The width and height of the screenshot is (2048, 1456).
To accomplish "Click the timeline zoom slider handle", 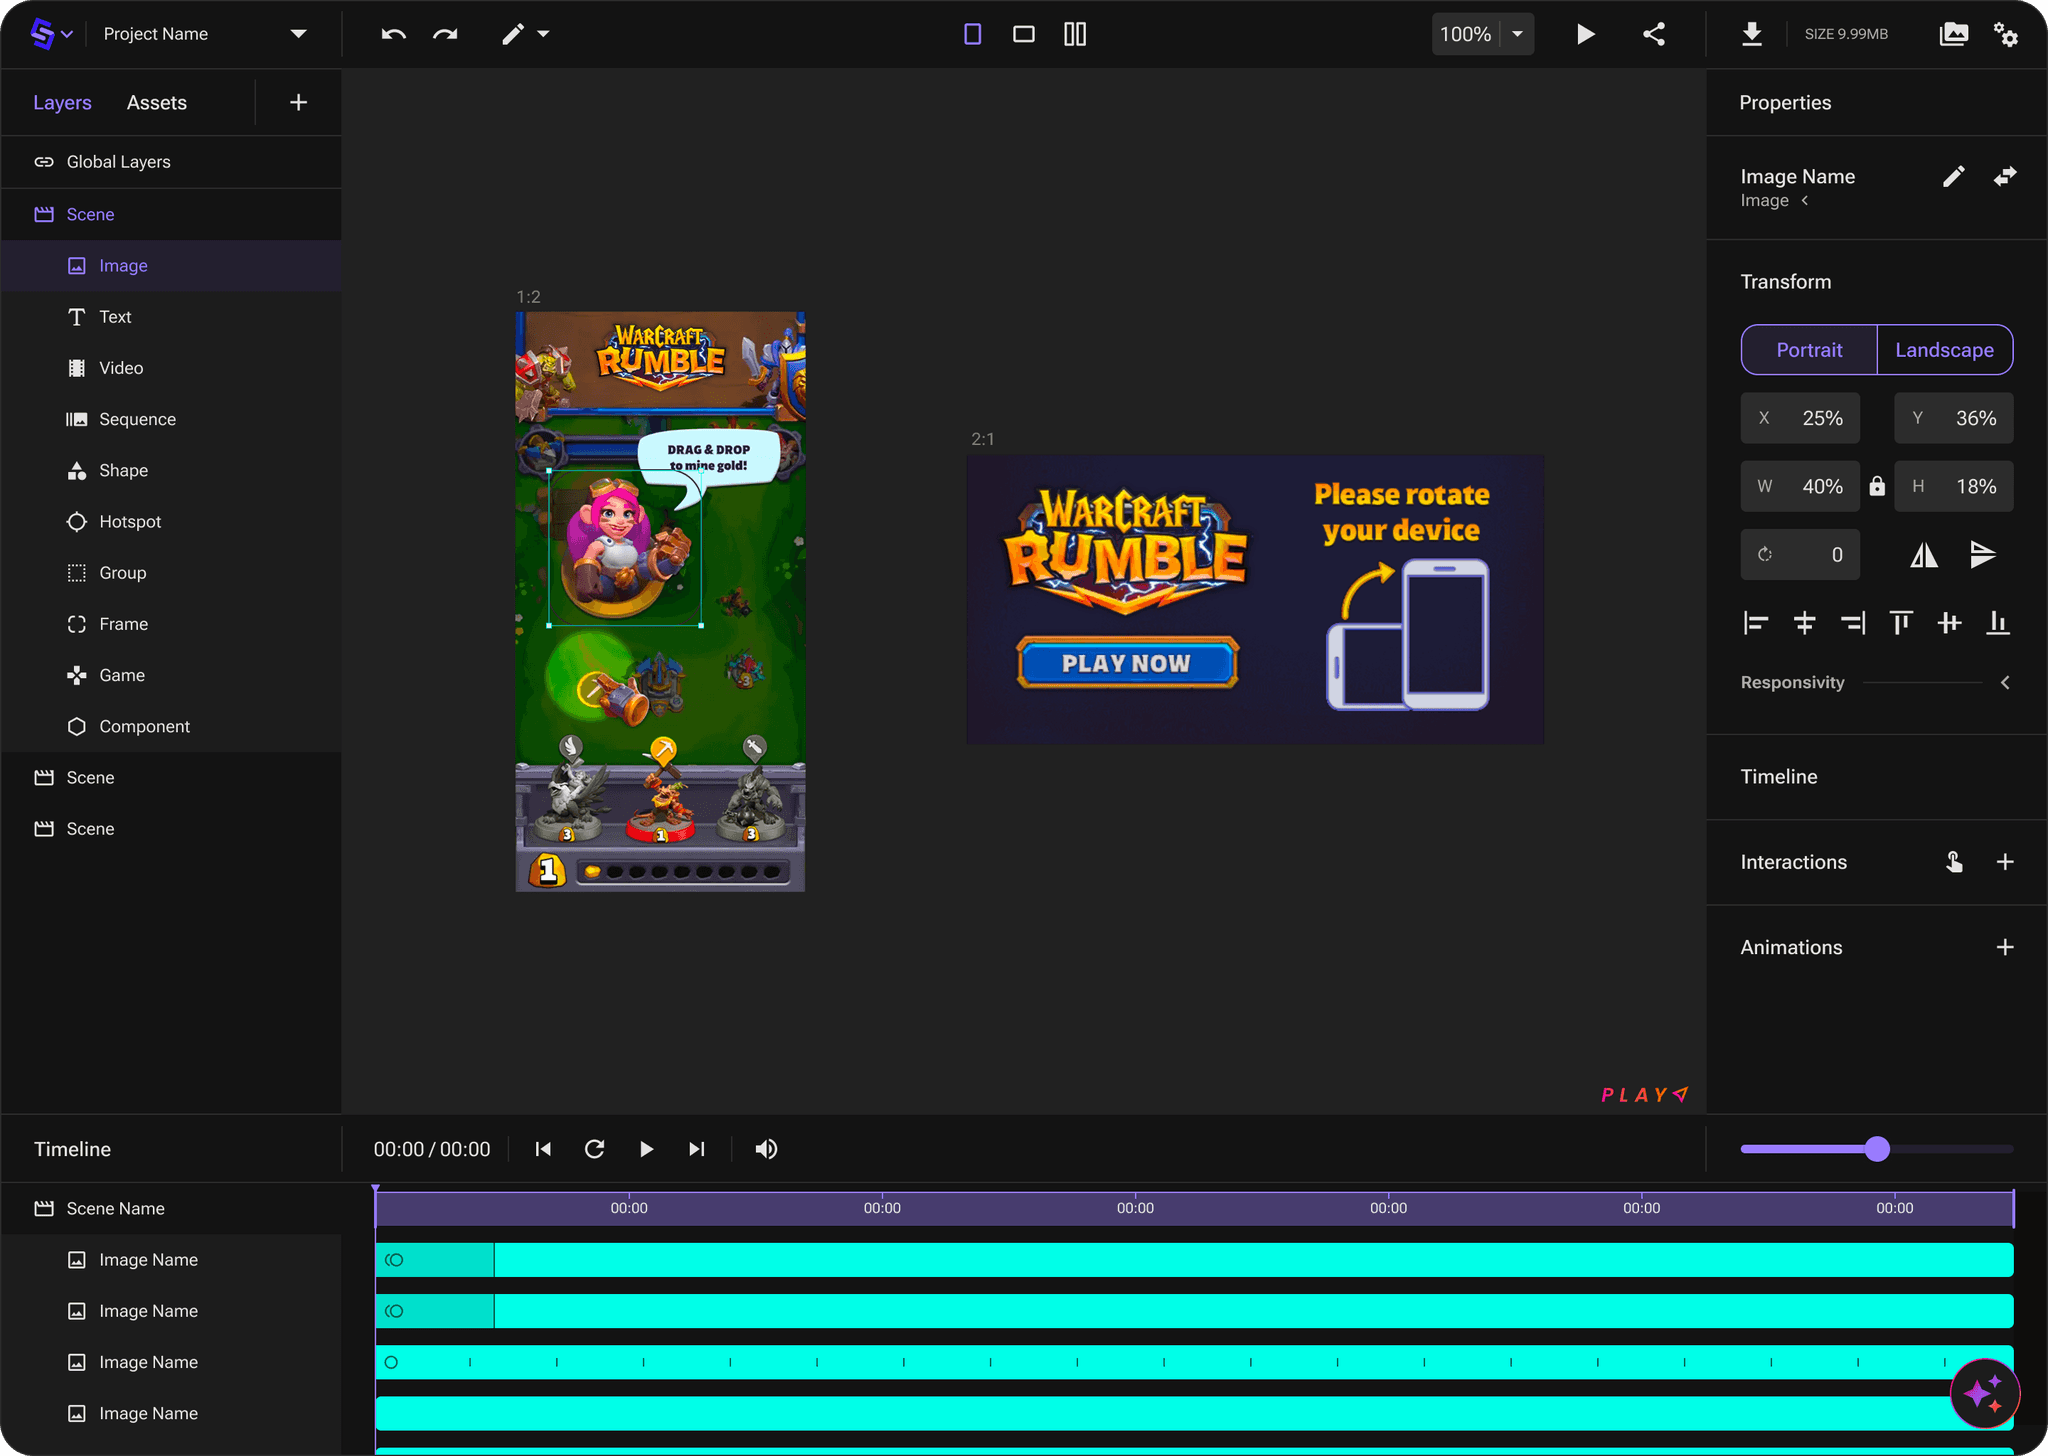I will coord(1877,1149).
